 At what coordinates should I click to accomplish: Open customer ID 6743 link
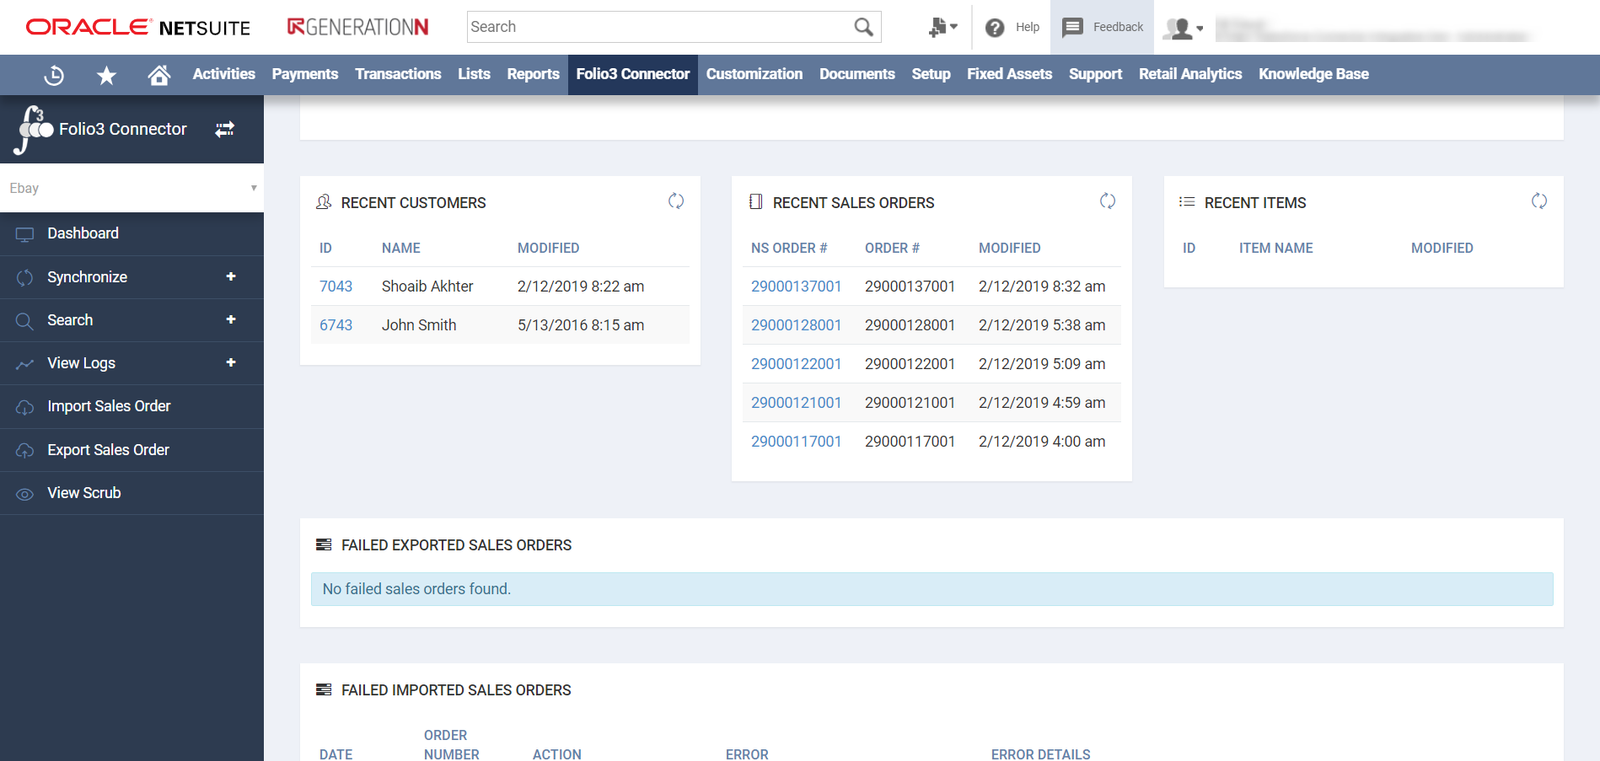336,325
